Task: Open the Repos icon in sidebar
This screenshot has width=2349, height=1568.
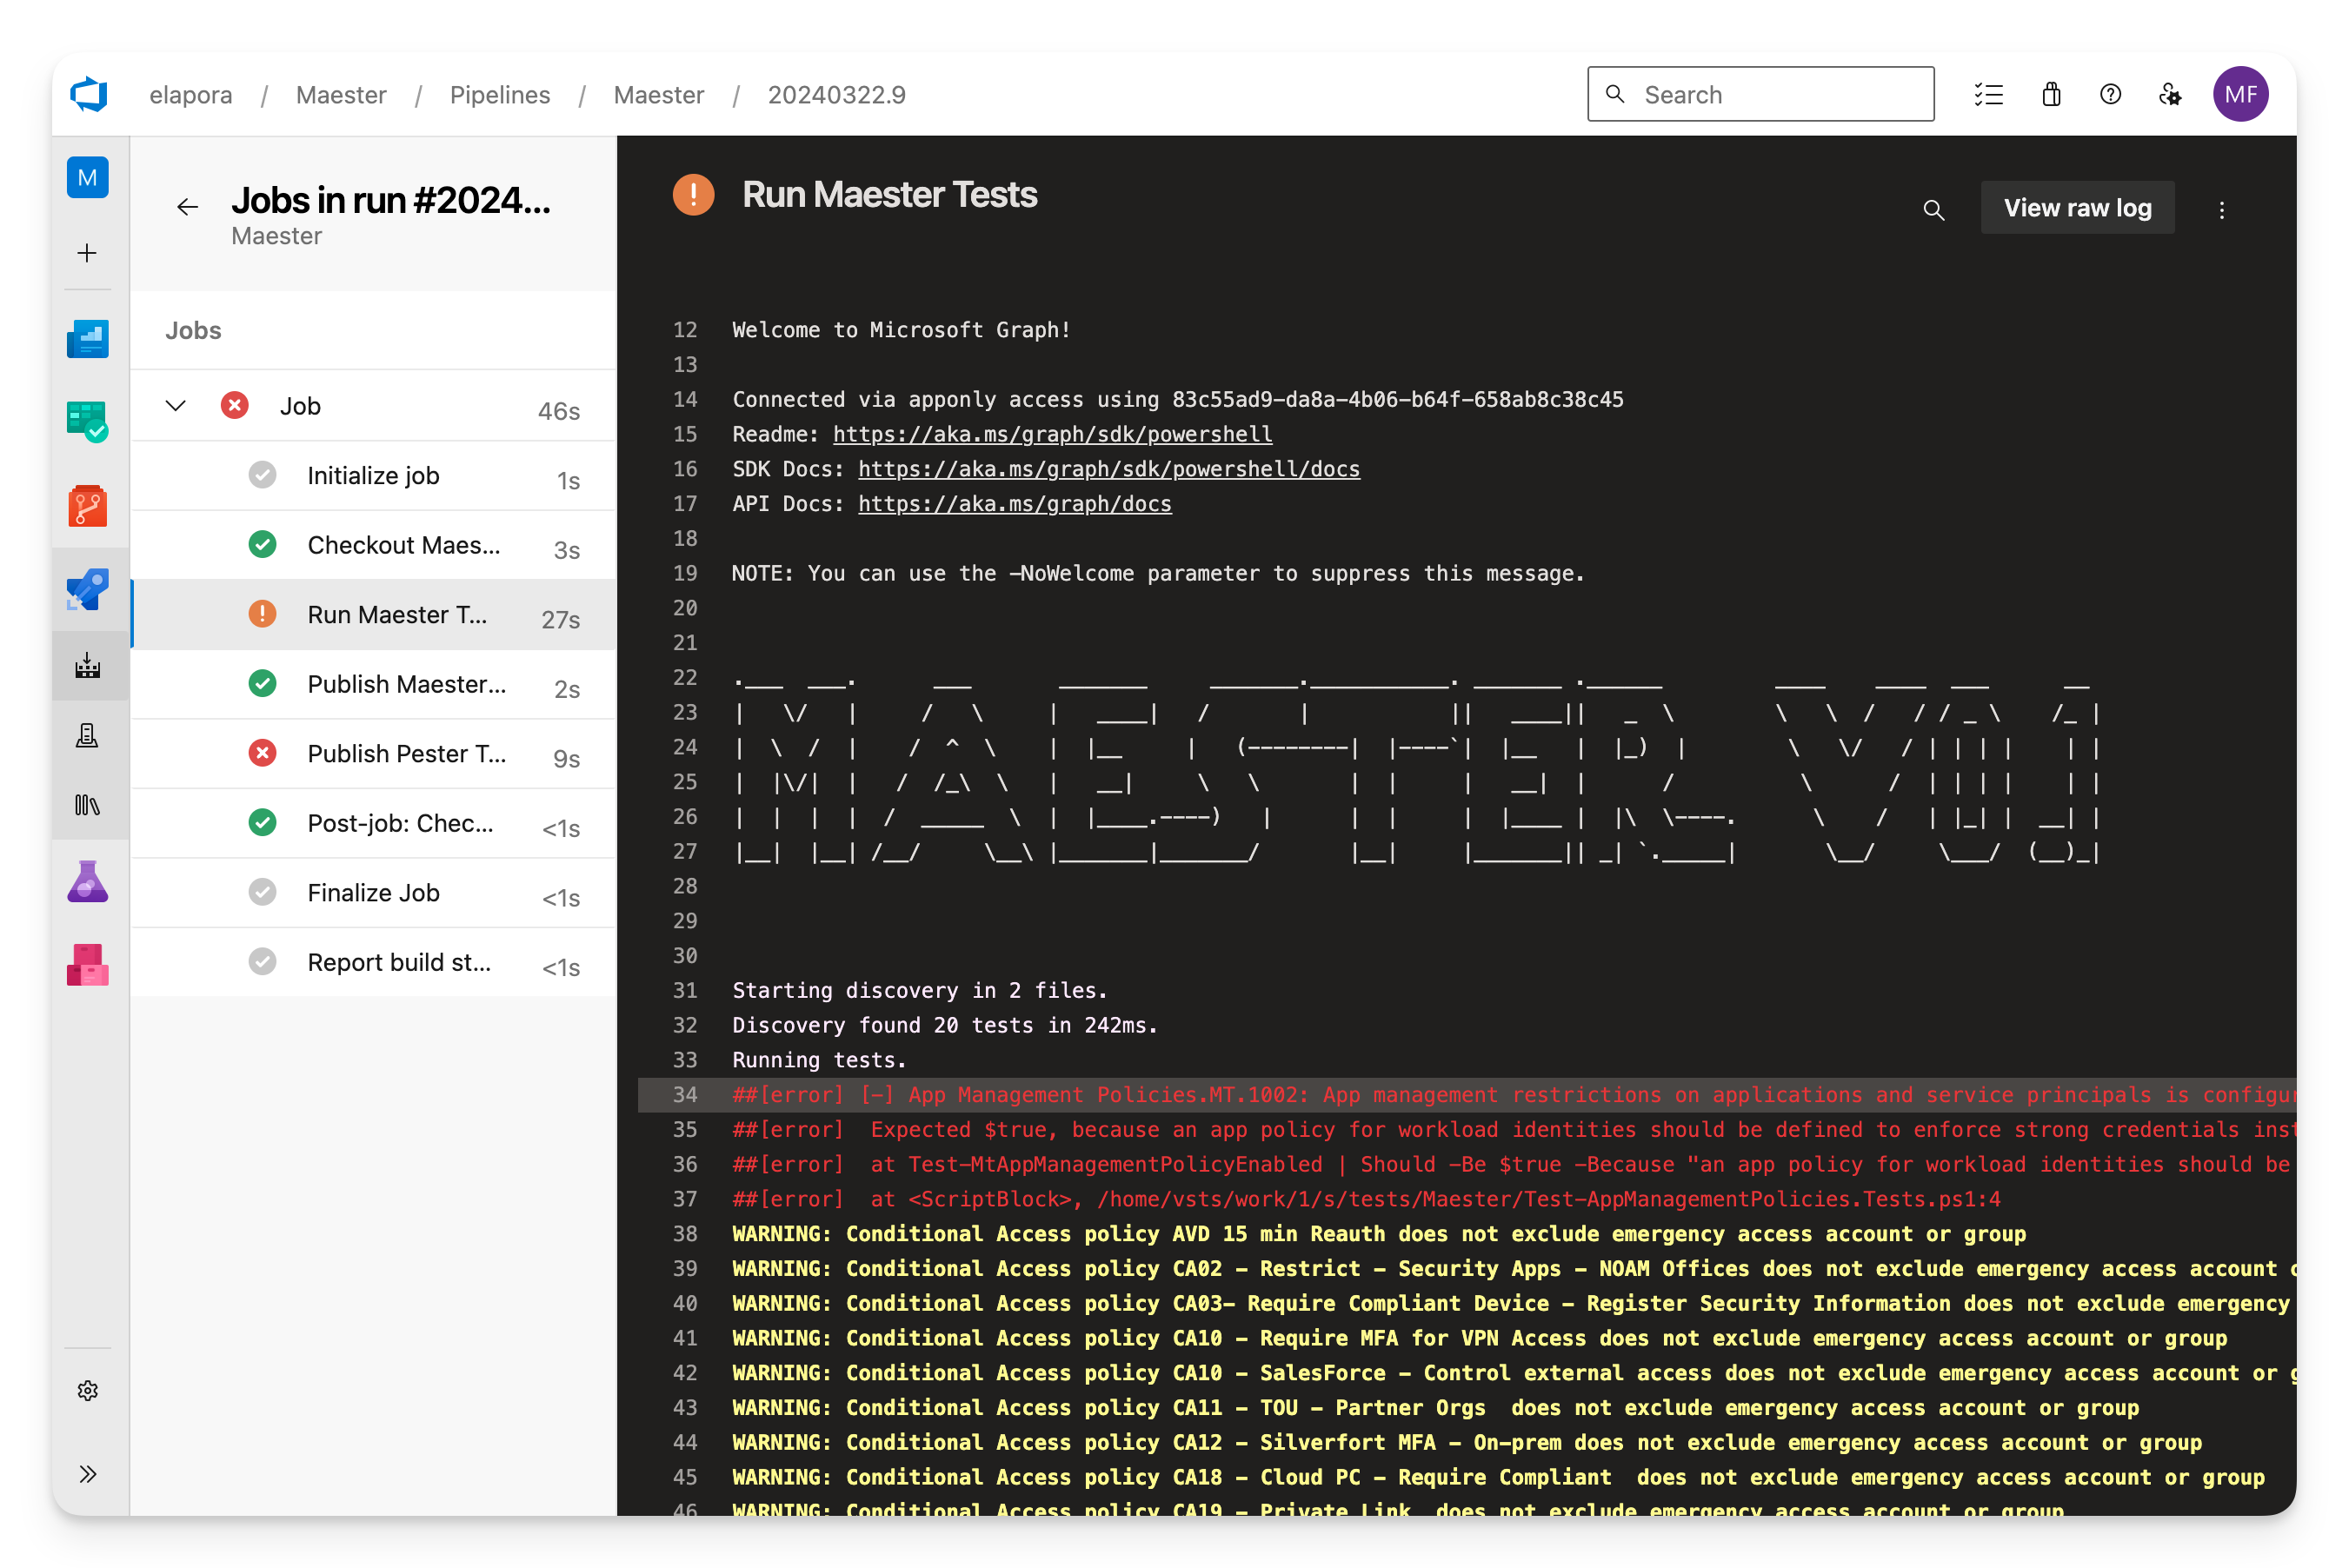Action: [88, 506]
